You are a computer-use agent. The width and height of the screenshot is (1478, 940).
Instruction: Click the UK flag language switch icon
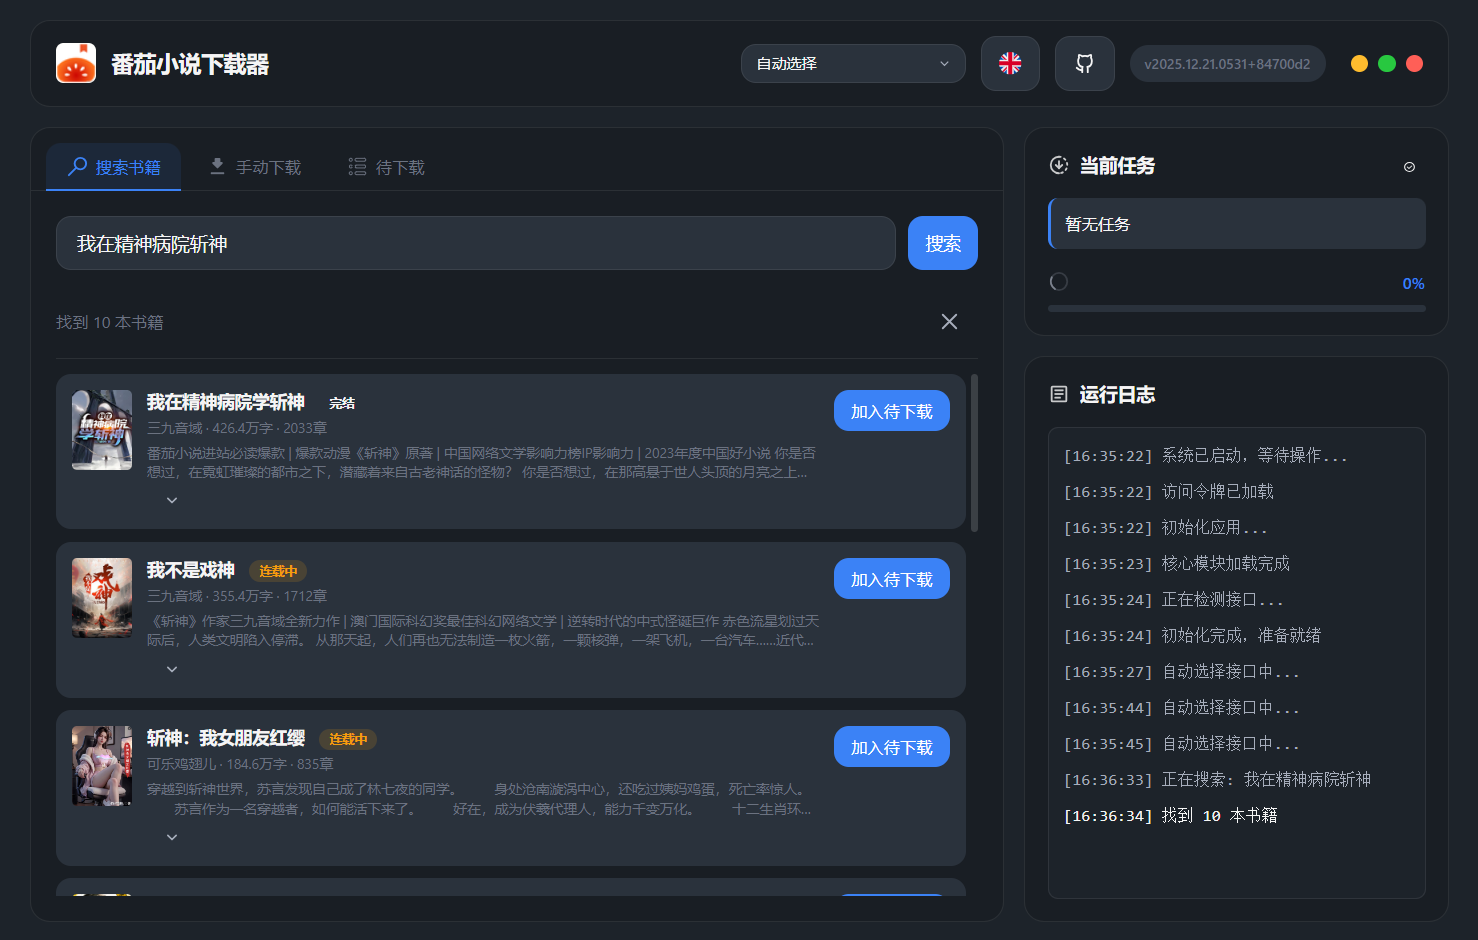pos(1010,64)
